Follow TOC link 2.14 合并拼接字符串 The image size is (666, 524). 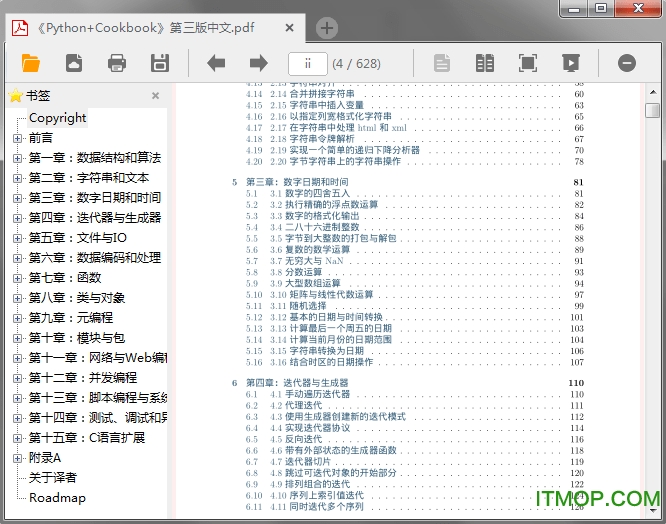coord(313,94)
